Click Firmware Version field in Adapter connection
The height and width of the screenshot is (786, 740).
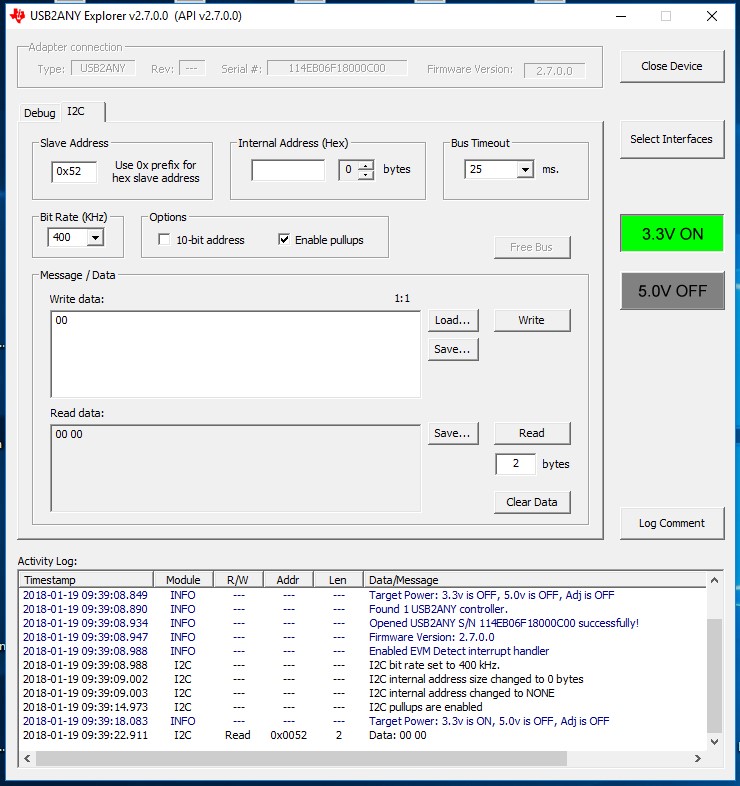(x=554, y=71)
